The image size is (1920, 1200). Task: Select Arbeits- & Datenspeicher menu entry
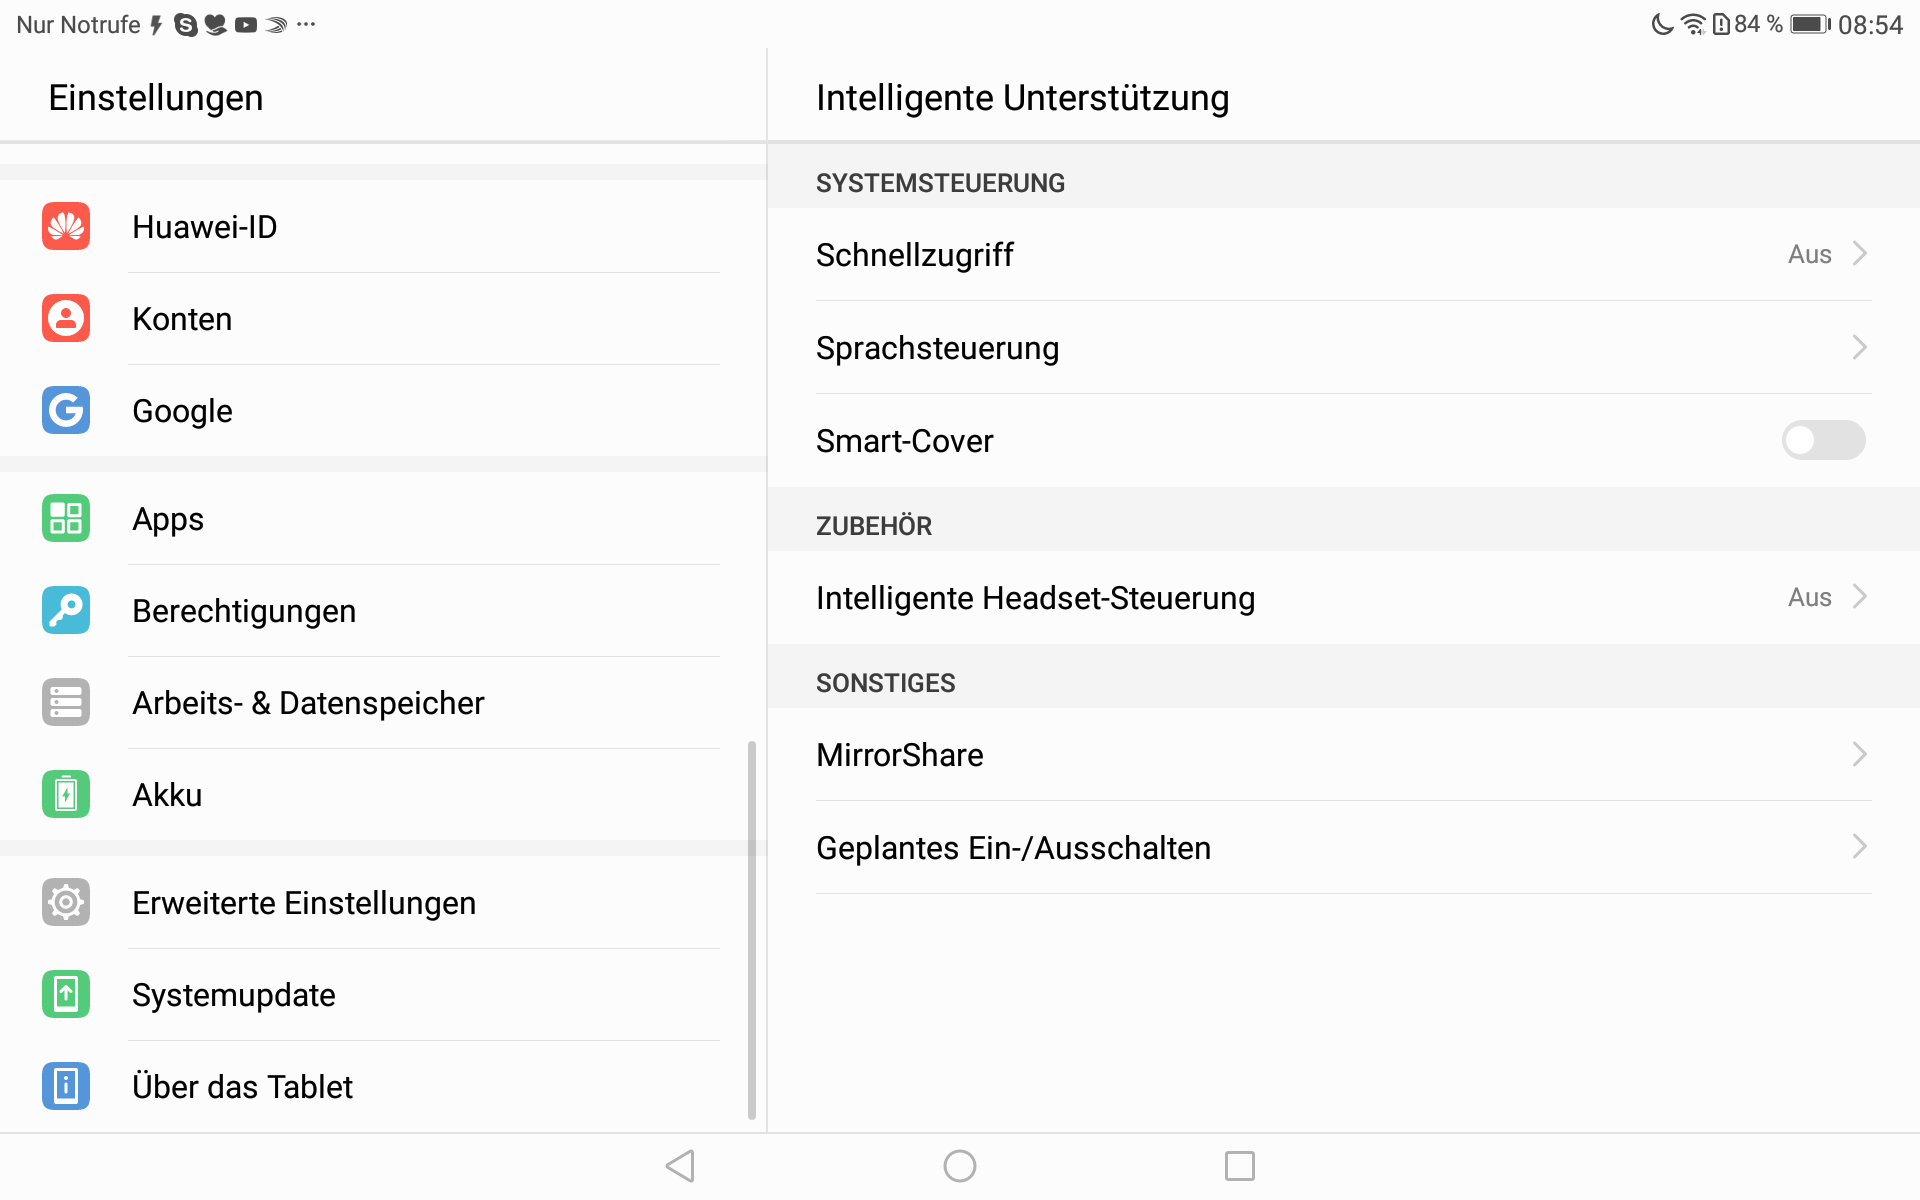tap(308, 703)
